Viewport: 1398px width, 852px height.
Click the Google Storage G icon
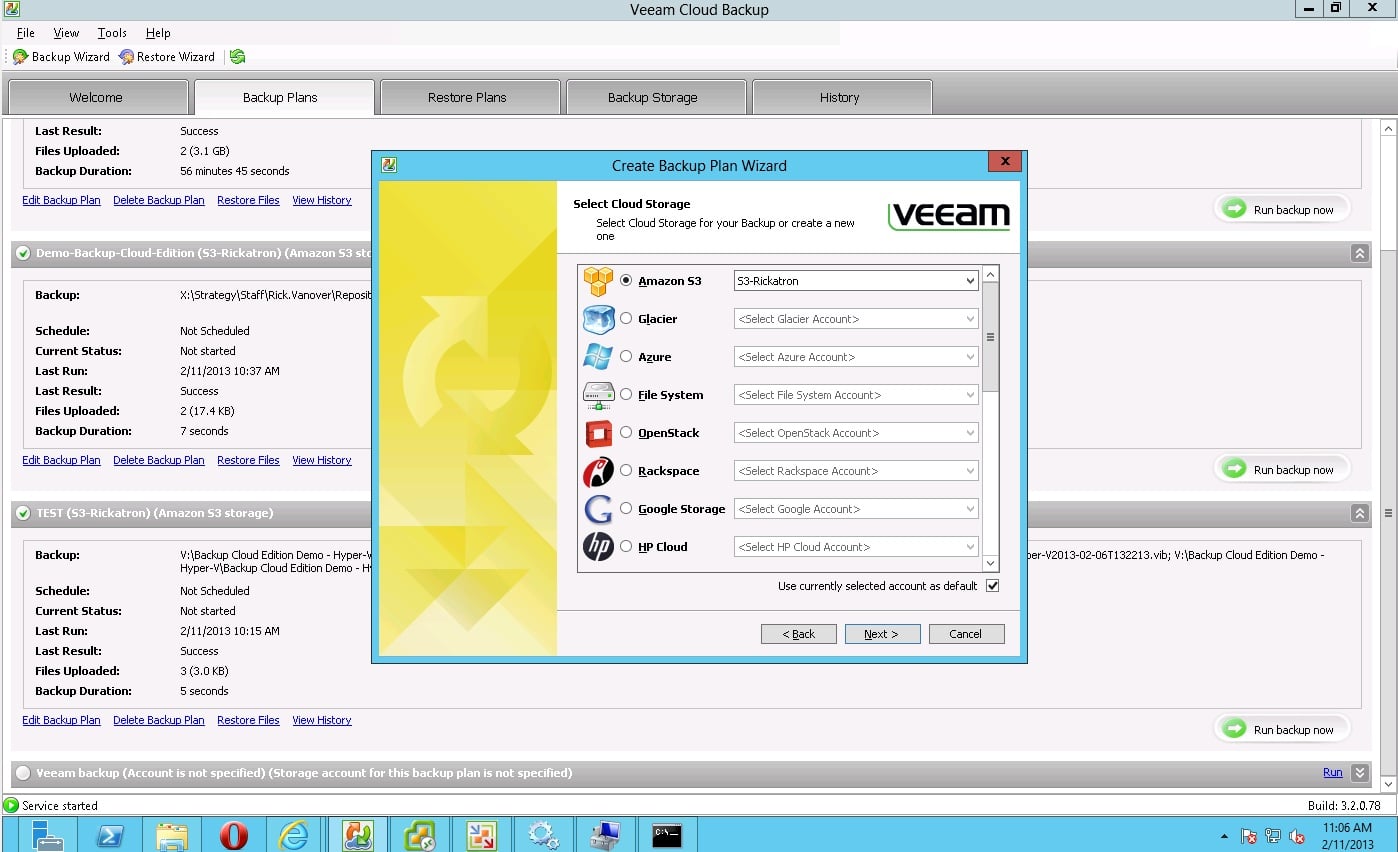coord(598,509)
